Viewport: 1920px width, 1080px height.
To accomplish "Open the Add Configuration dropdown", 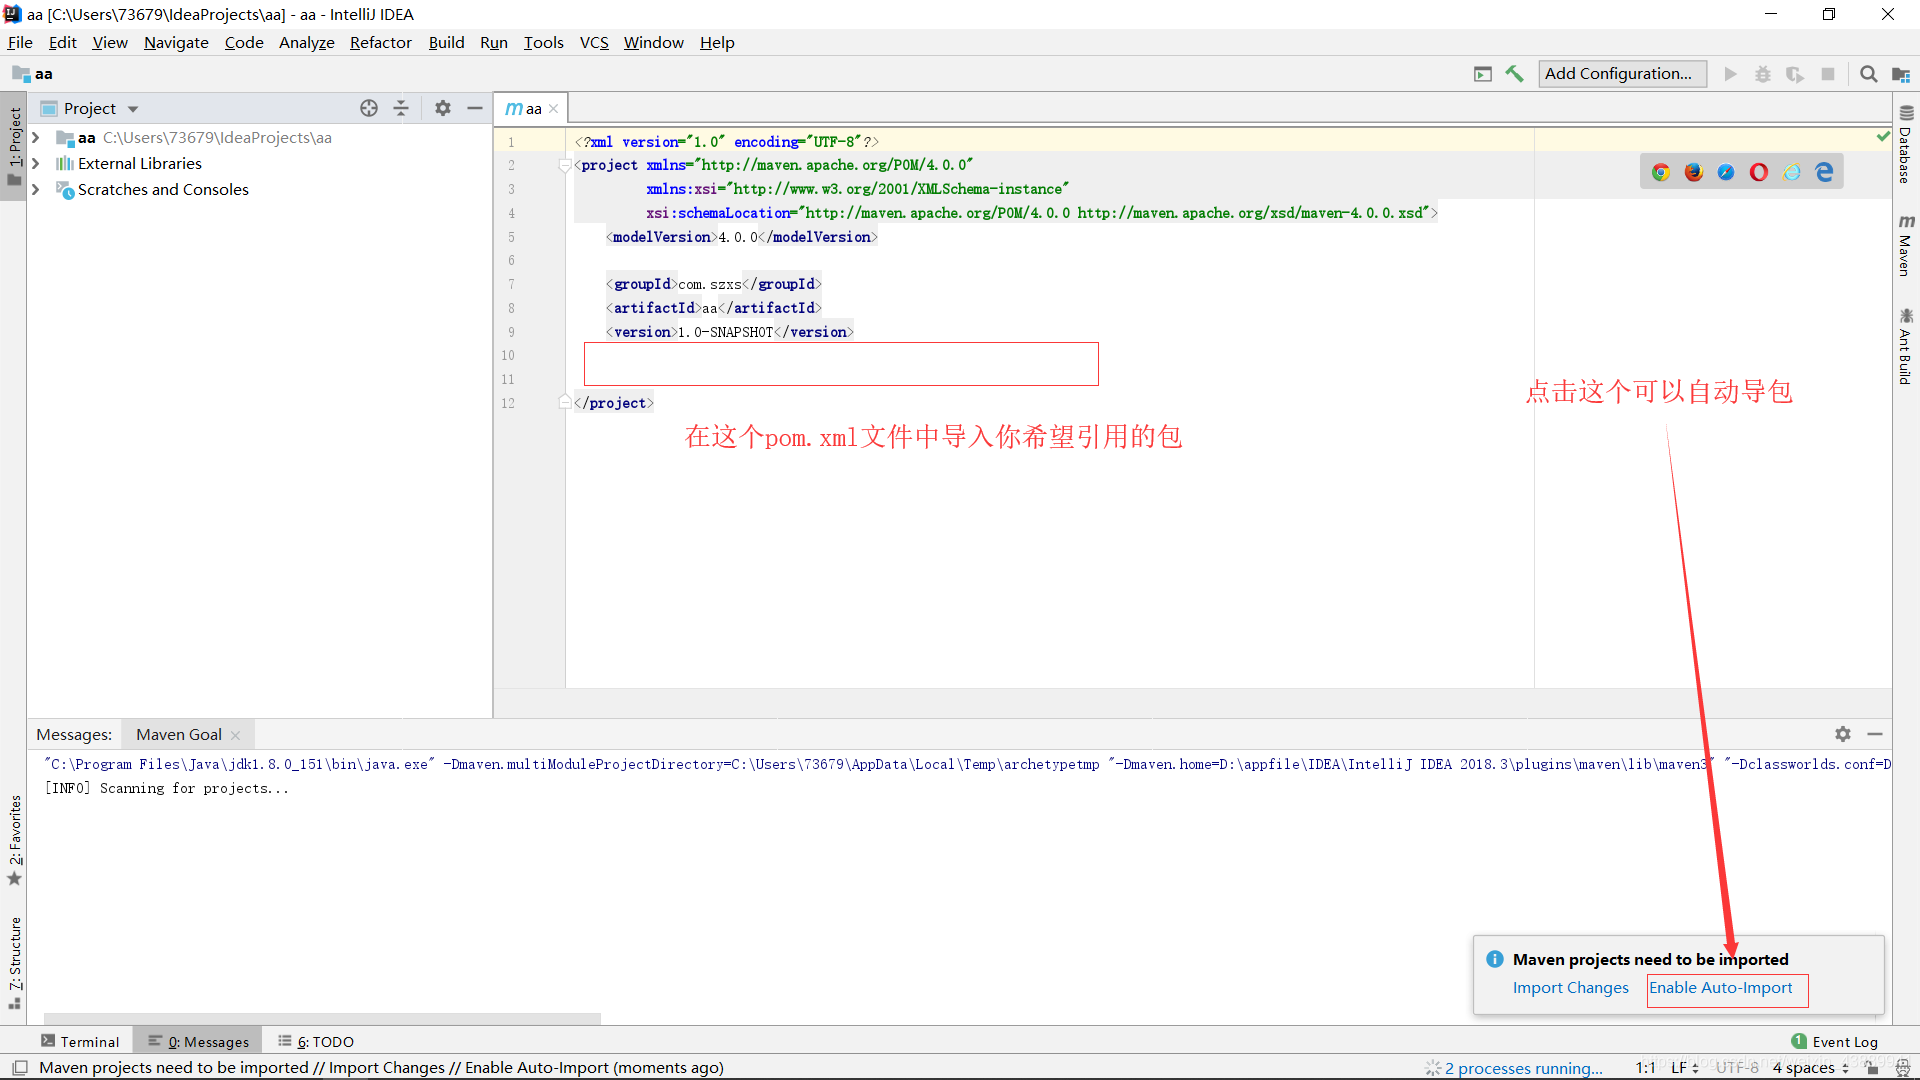I will (1622, 74).
